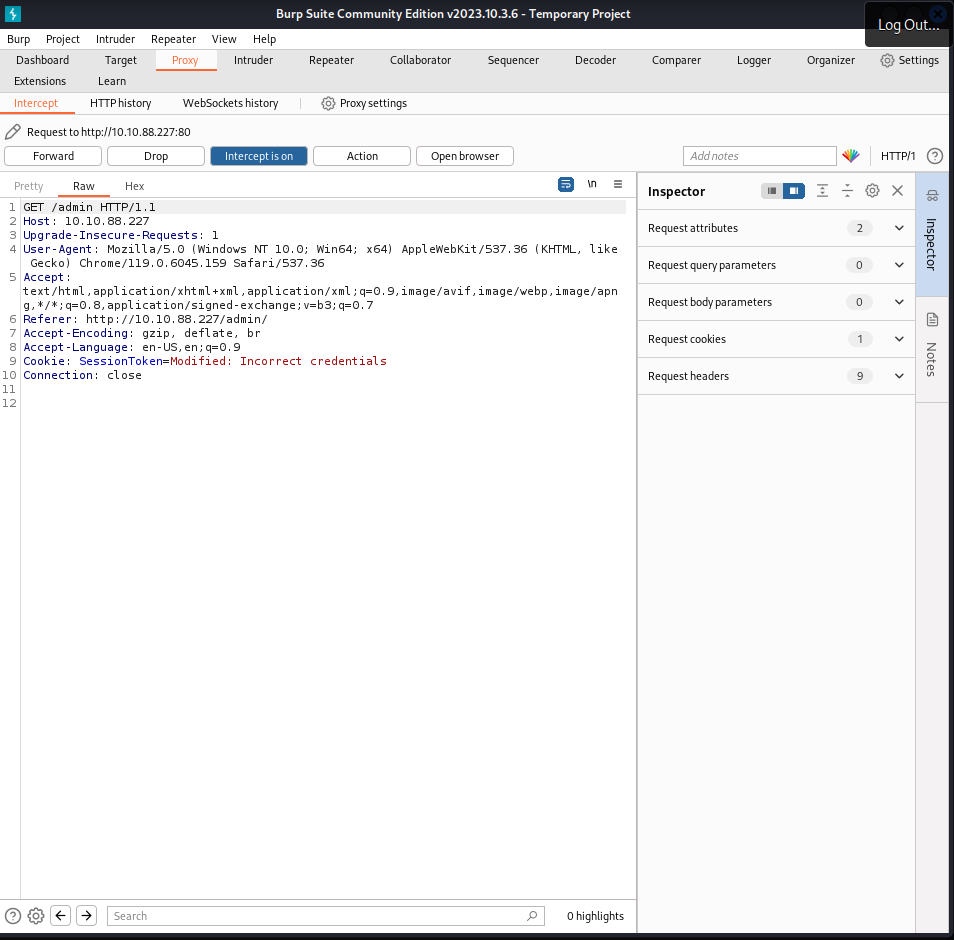Switch Inspector to two column layout icon
Viewport: 954px width, 940px height.
[794, 191]
